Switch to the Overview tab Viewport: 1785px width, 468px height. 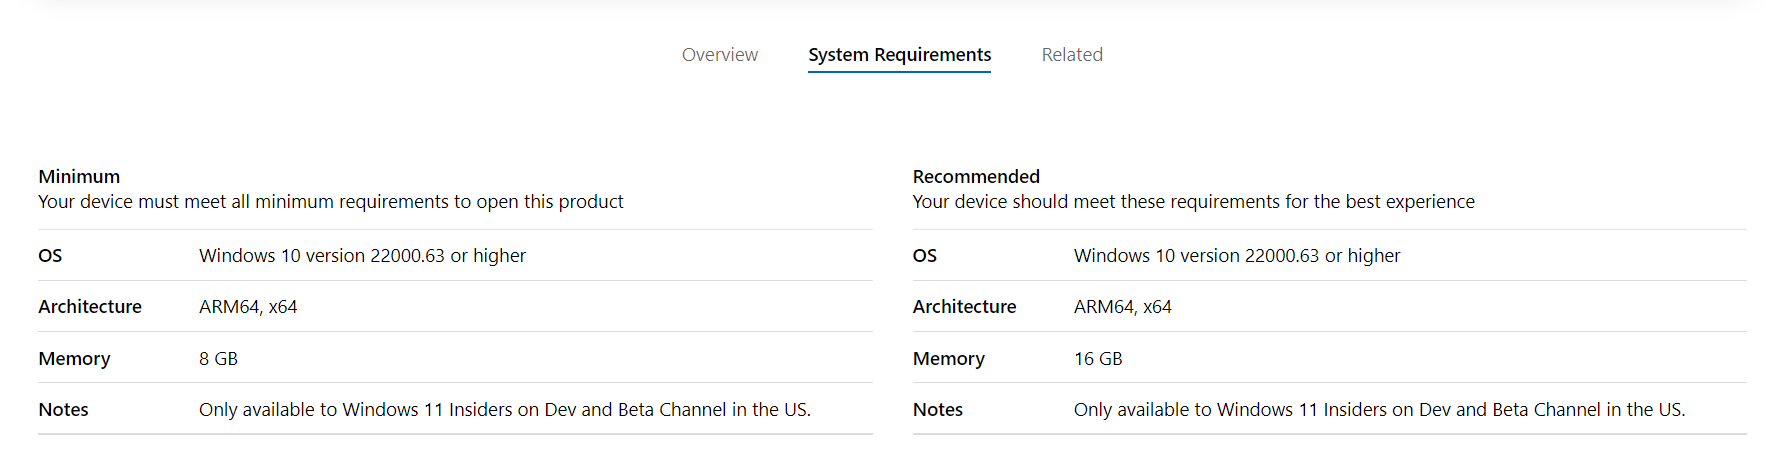tap(720, 55)
